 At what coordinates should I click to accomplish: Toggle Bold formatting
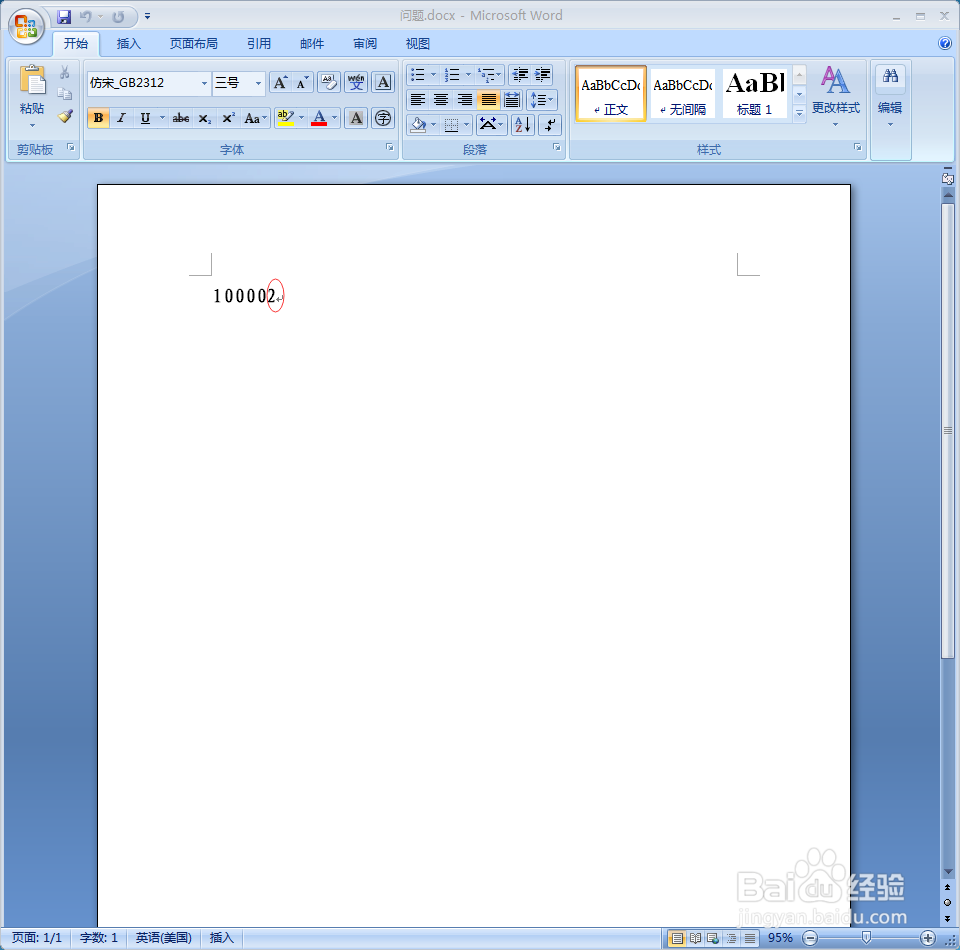coord(99,118)
